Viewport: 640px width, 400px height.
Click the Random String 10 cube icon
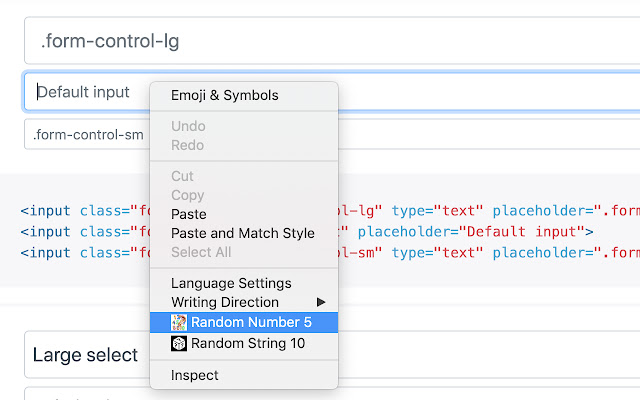(179, 343)
